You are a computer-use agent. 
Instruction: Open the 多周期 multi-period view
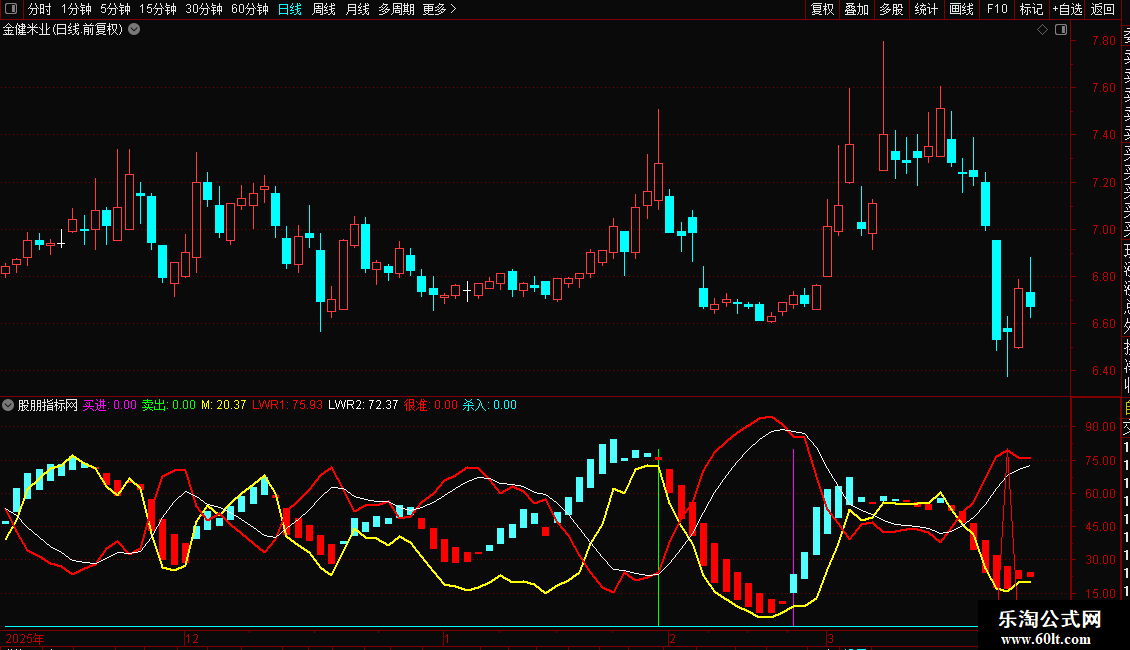click(x=396, y=9)
